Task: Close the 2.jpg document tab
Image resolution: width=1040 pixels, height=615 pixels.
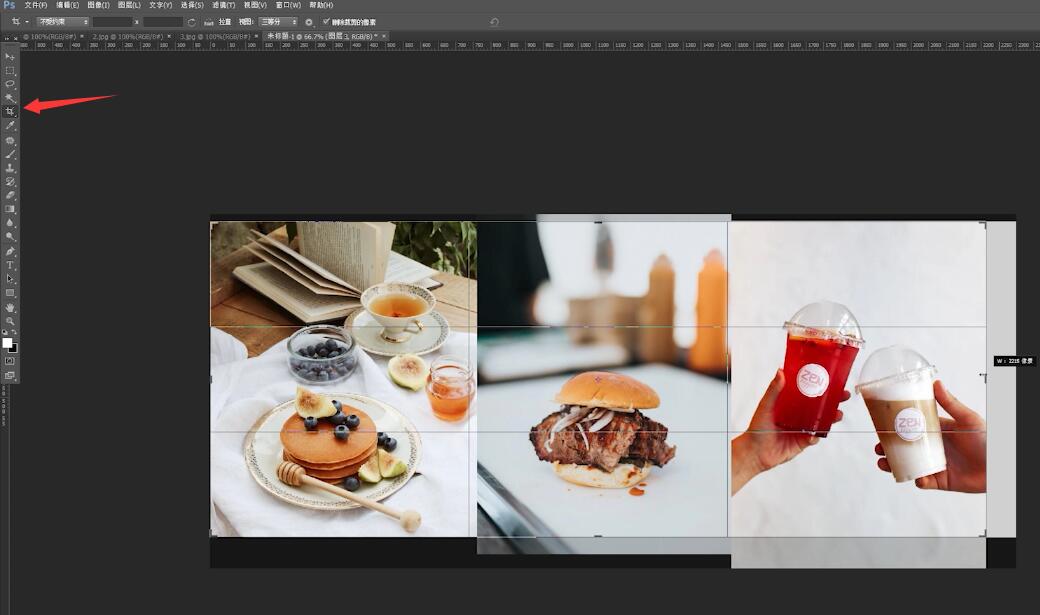Action: click(x=169, y=36)
